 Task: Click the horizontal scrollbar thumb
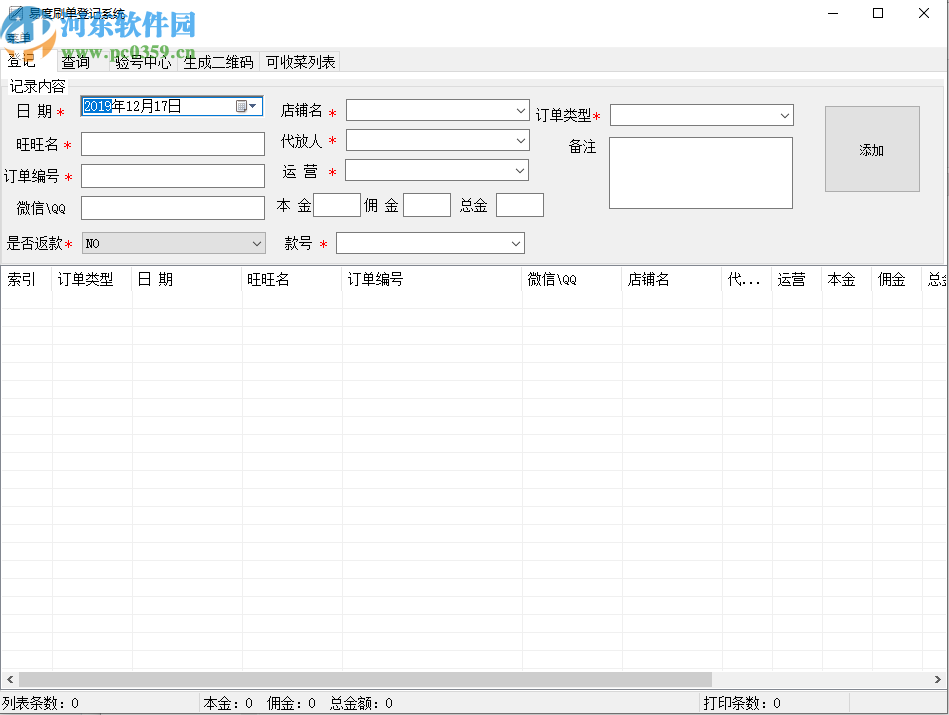point(365,679)
